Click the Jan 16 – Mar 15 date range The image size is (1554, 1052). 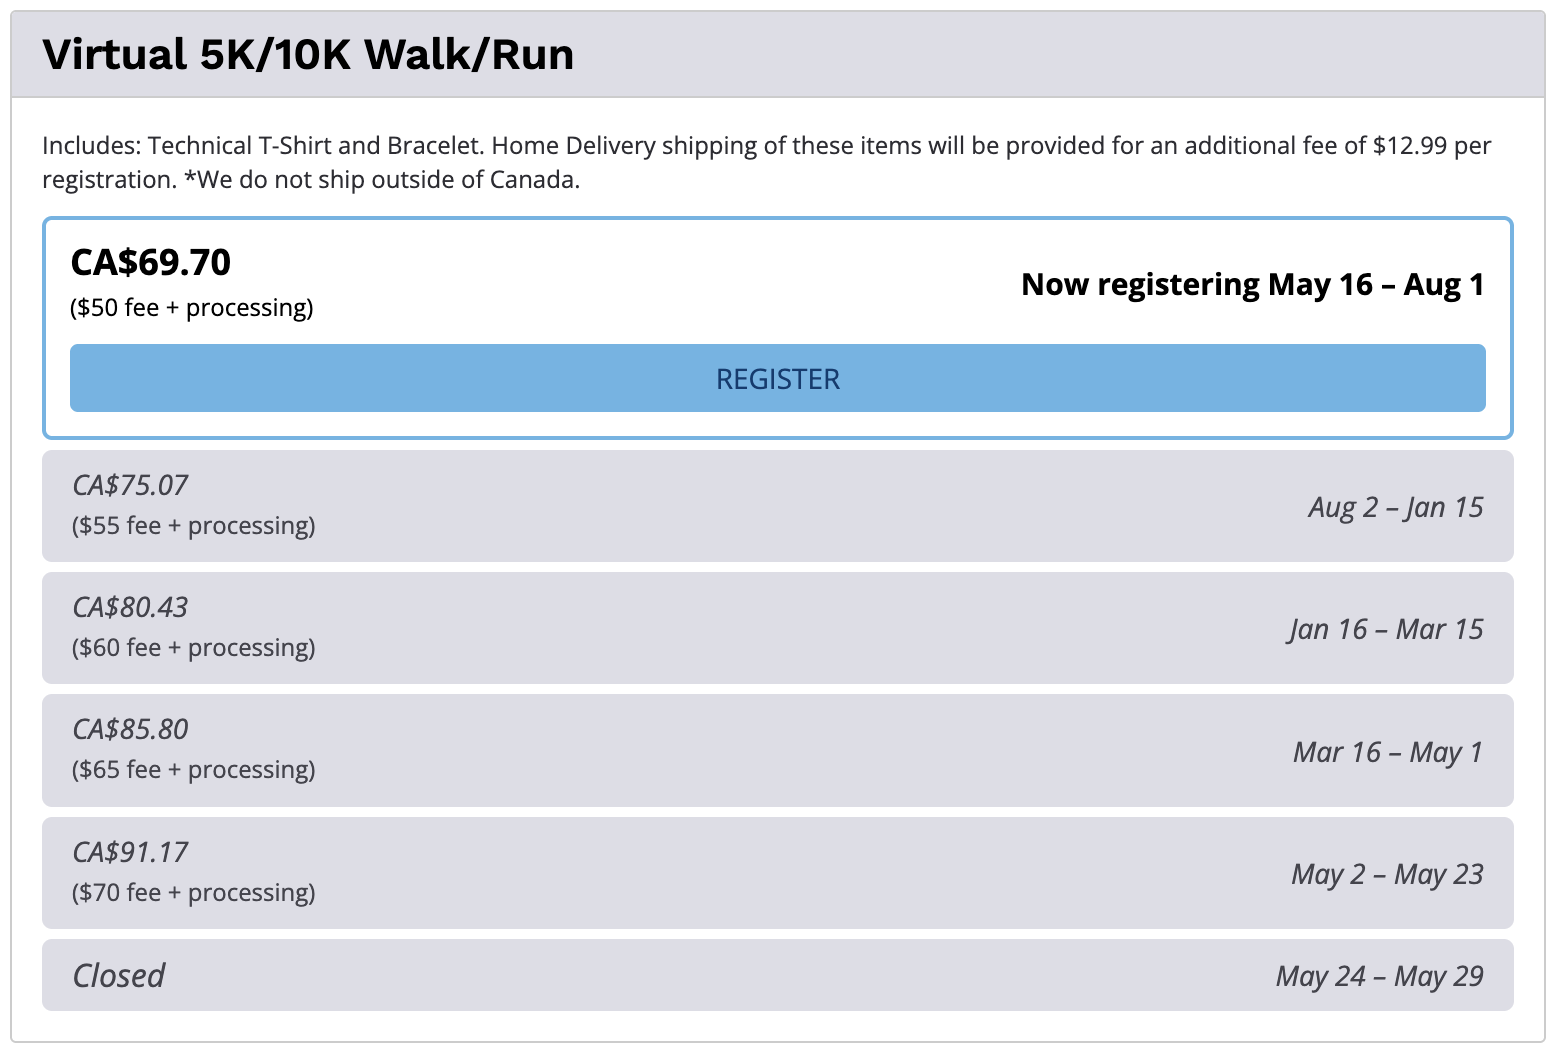pyautogui.click(x=1386, y=629)
